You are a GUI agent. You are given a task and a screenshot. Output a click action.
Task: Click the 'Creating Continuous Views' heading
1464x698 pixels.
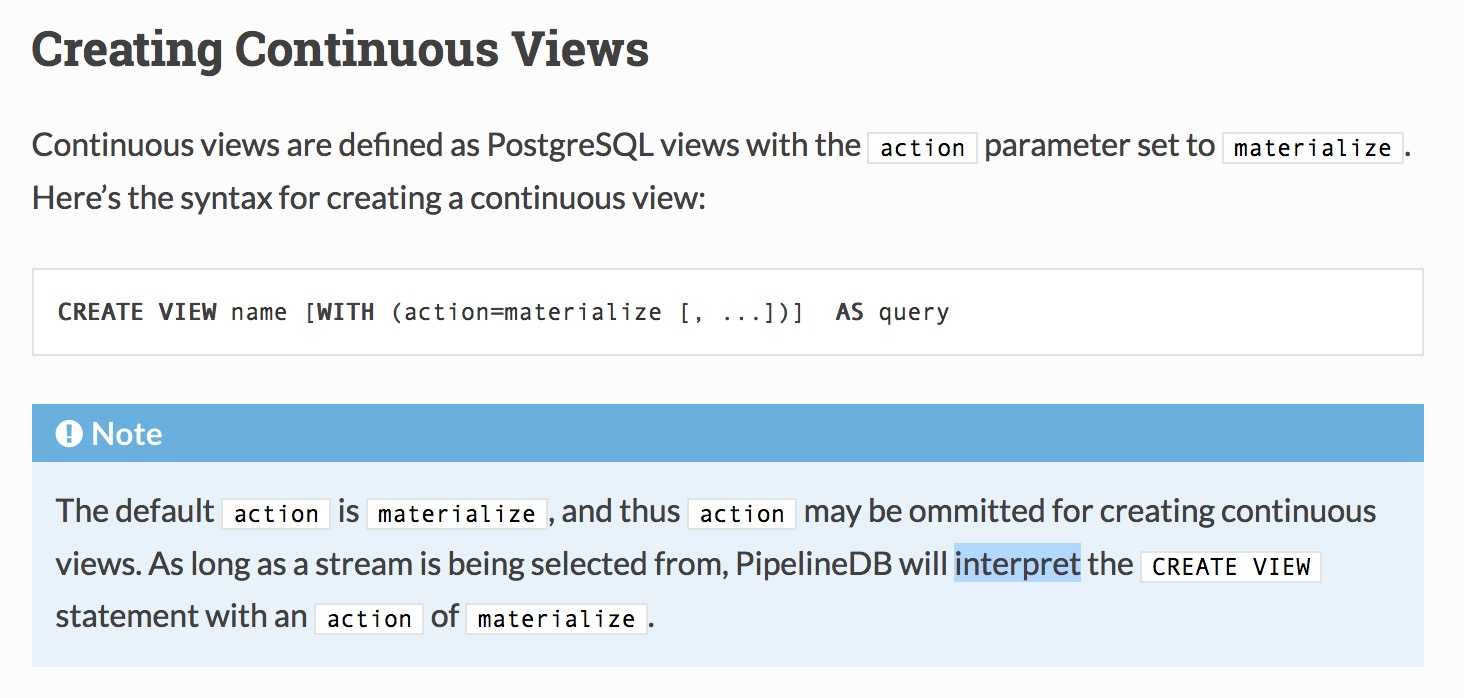pos(341,50)
